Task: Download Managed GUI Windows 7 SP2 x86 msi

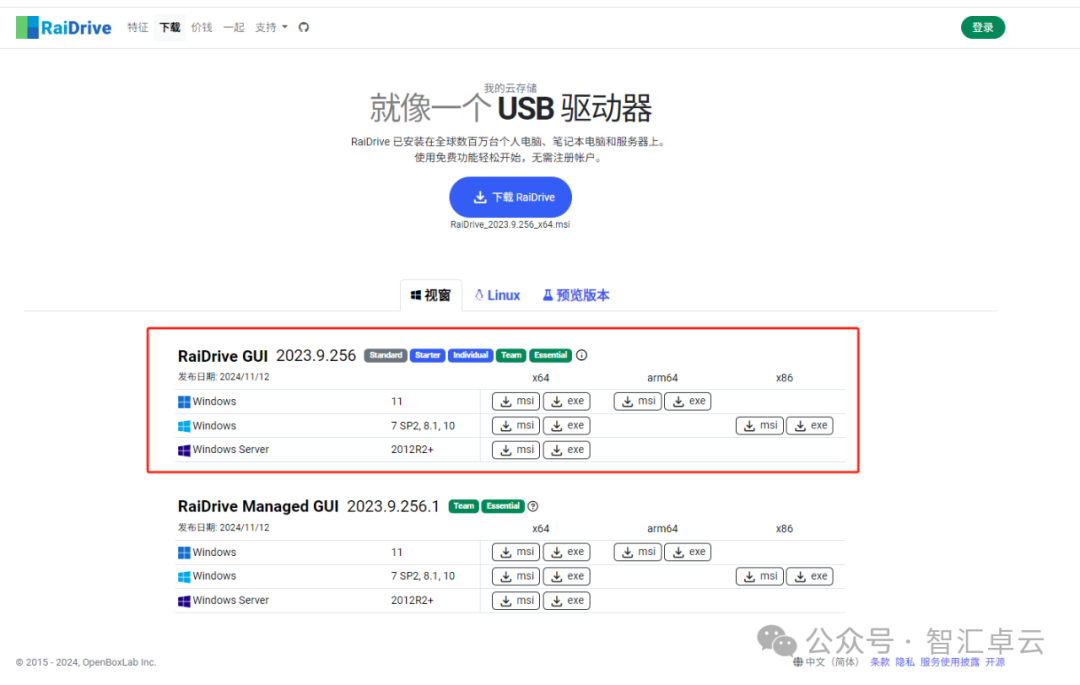Action: coord(760,576)
